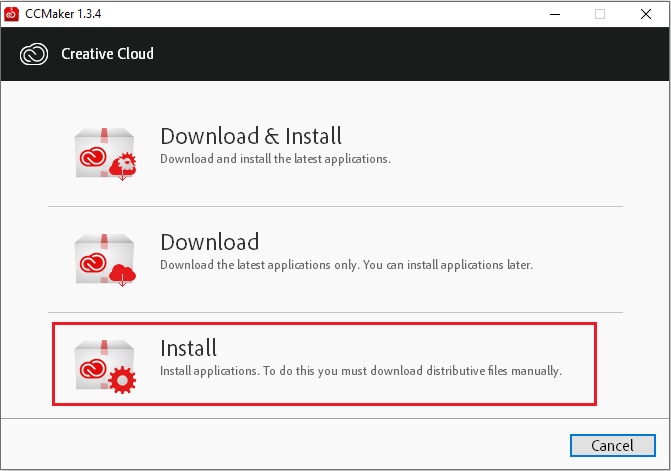This screenshot has height=471, width=671.
Task: Click the Download package icon with cloud
Action: [106, 259]
